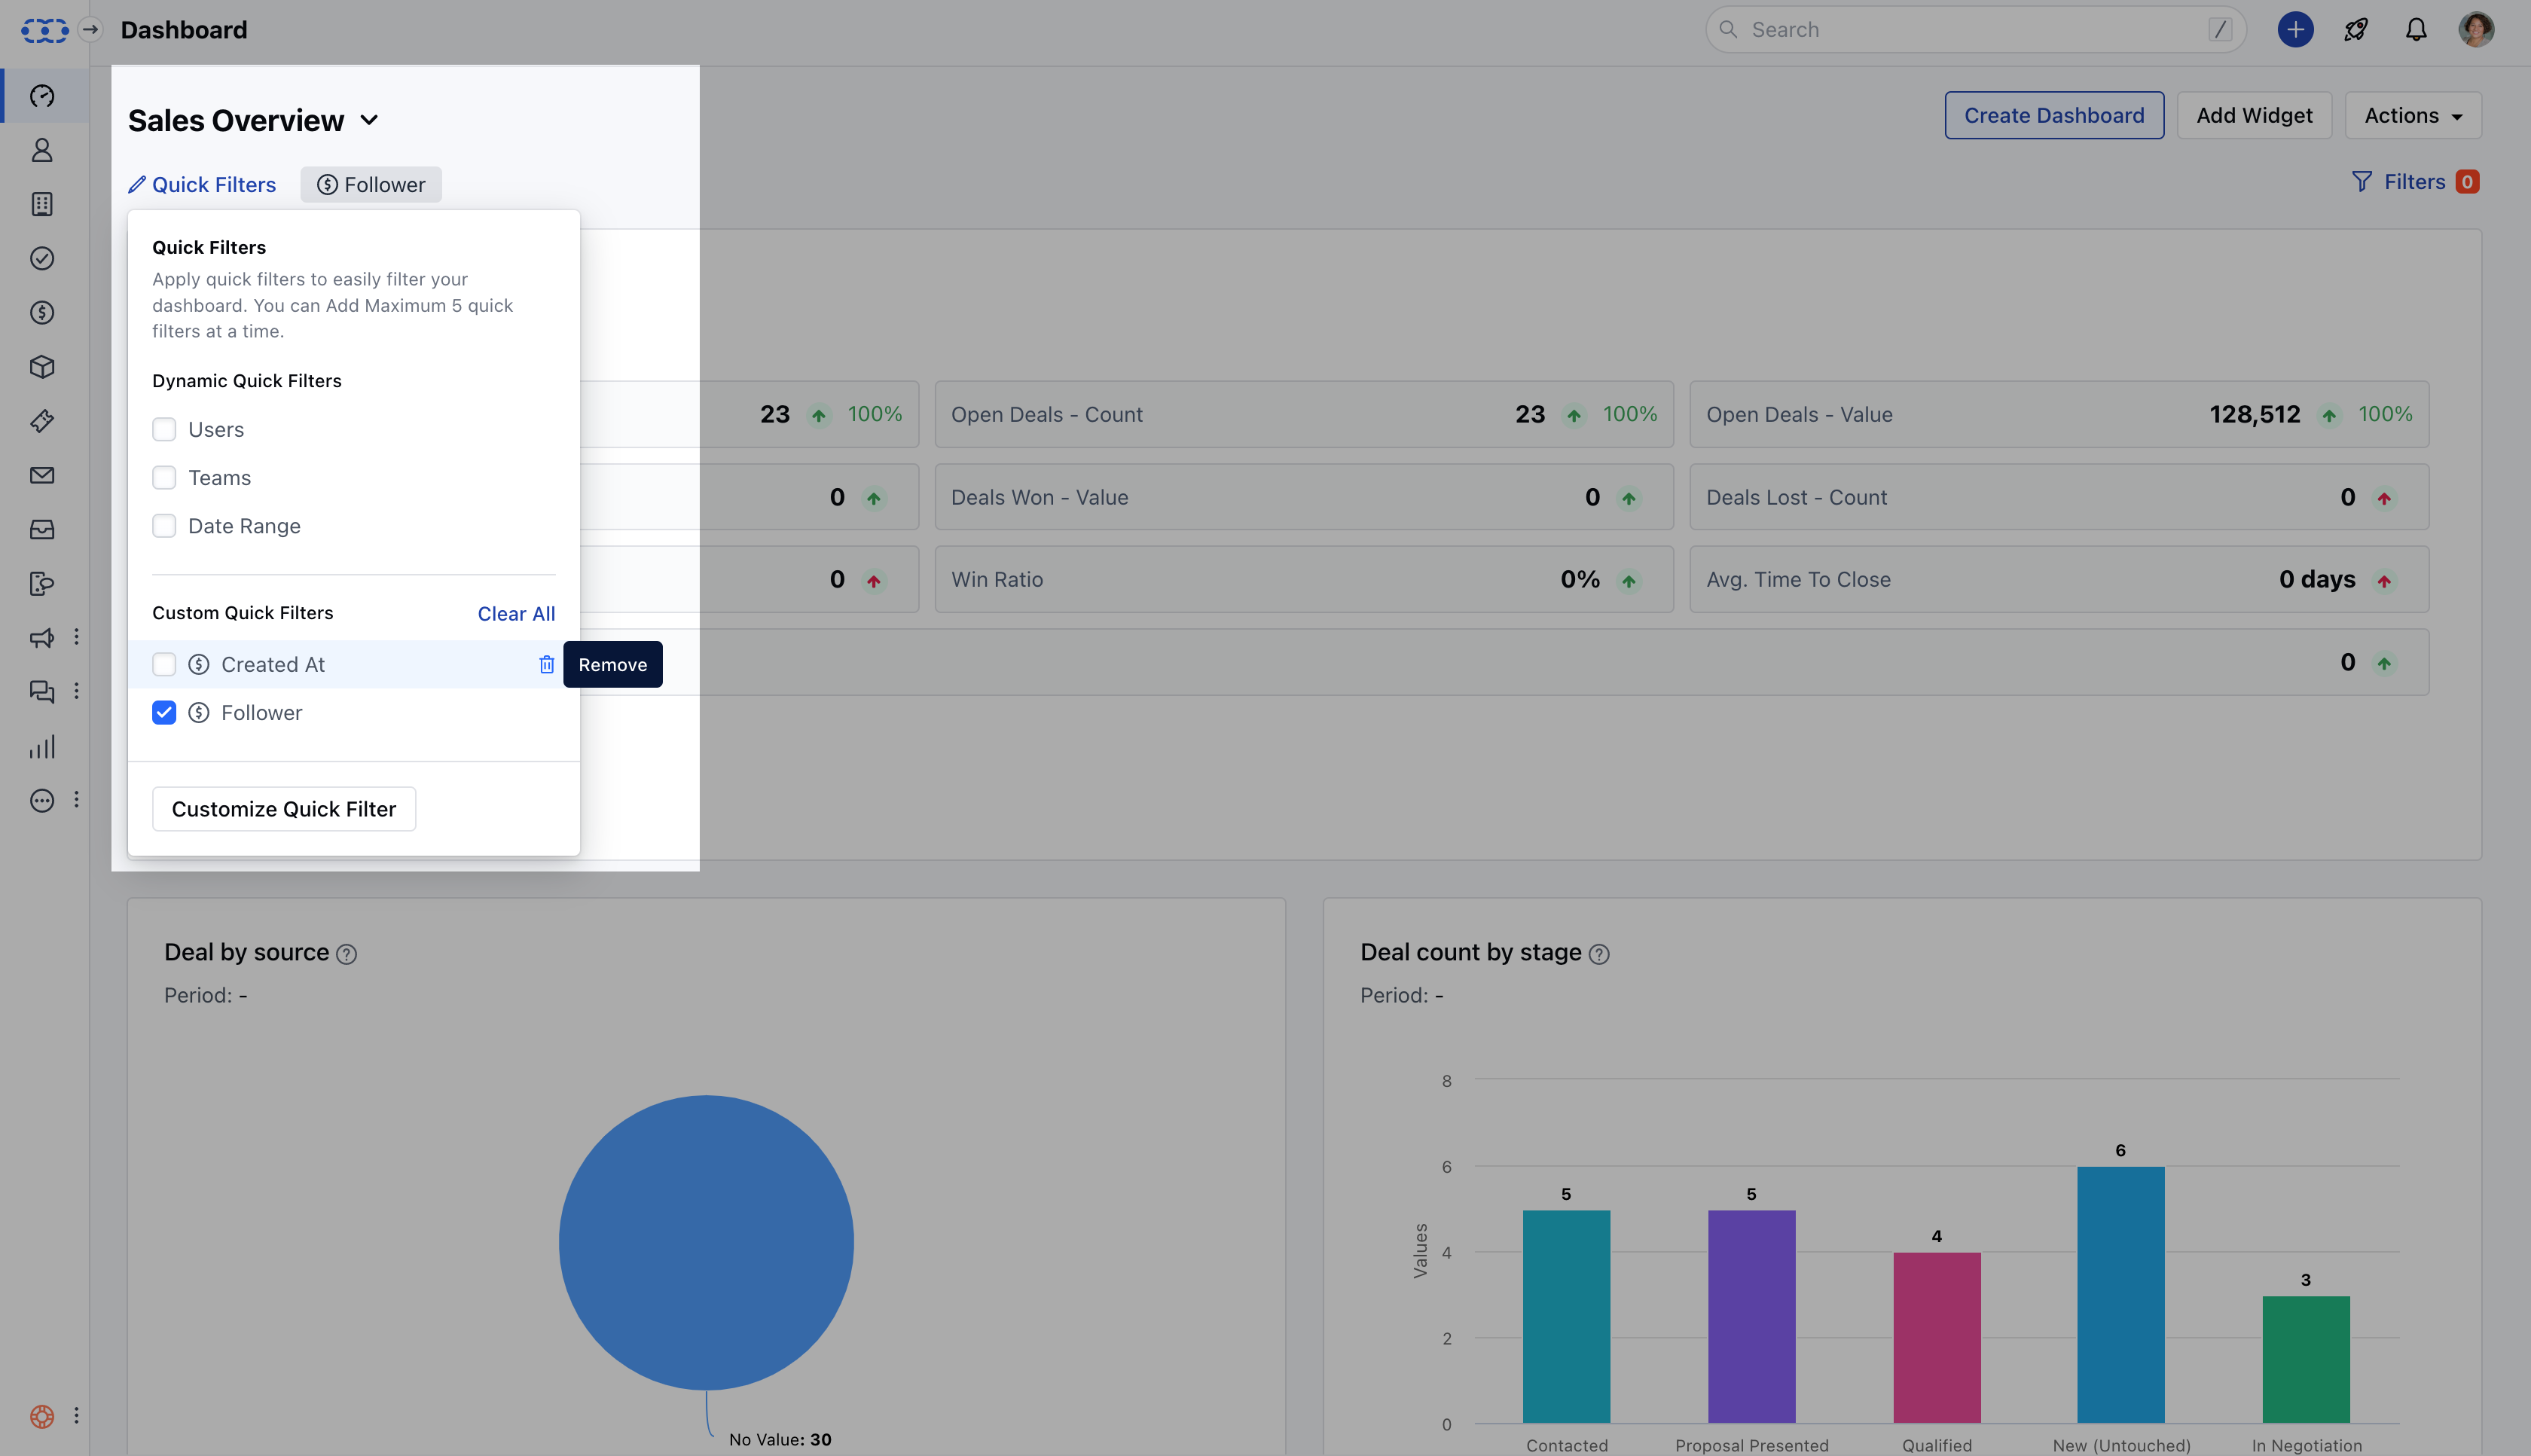Click the Products cube icon in sidebar
2531x1456 pixels.
pos(42,367)
